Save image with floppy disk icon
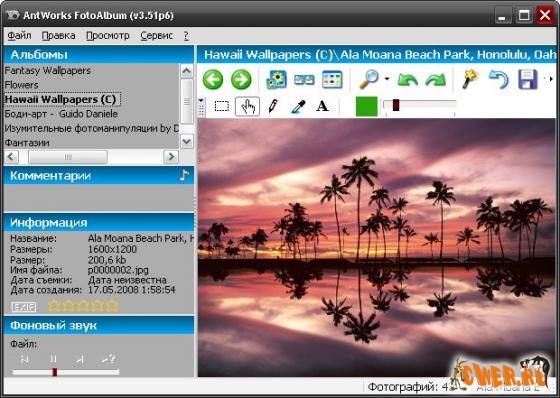This screenshot has height=398, width=560. point(528,79)
